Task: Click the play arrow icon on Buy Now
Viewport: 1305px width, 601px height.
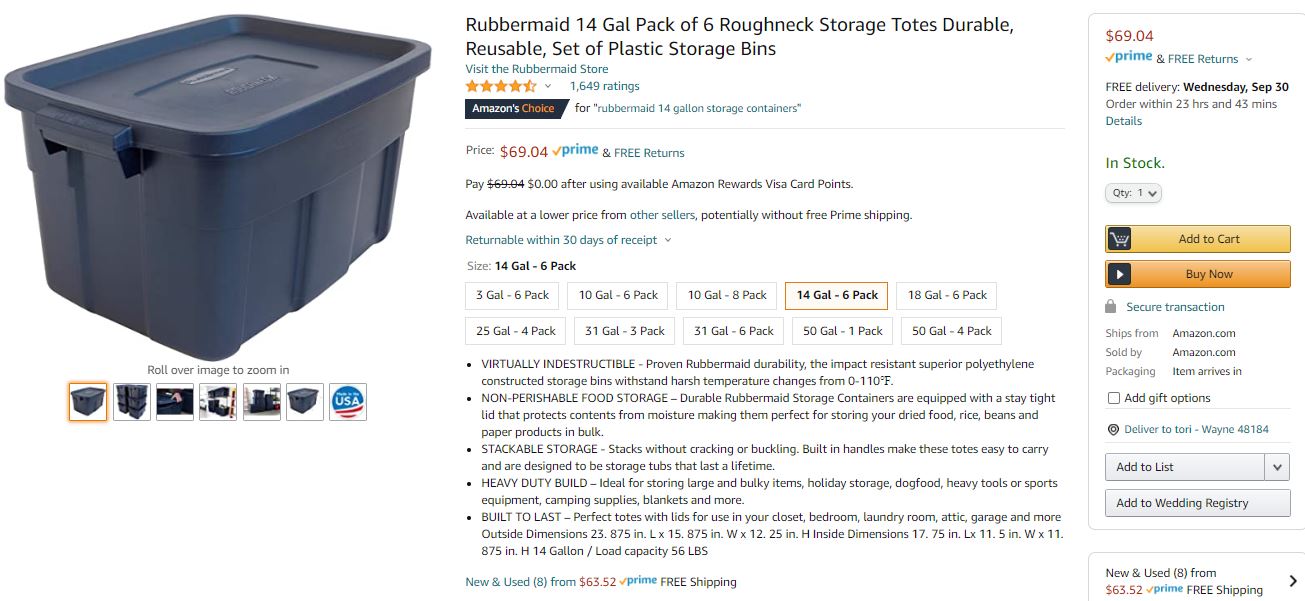Action: [x=1120, y=274]
